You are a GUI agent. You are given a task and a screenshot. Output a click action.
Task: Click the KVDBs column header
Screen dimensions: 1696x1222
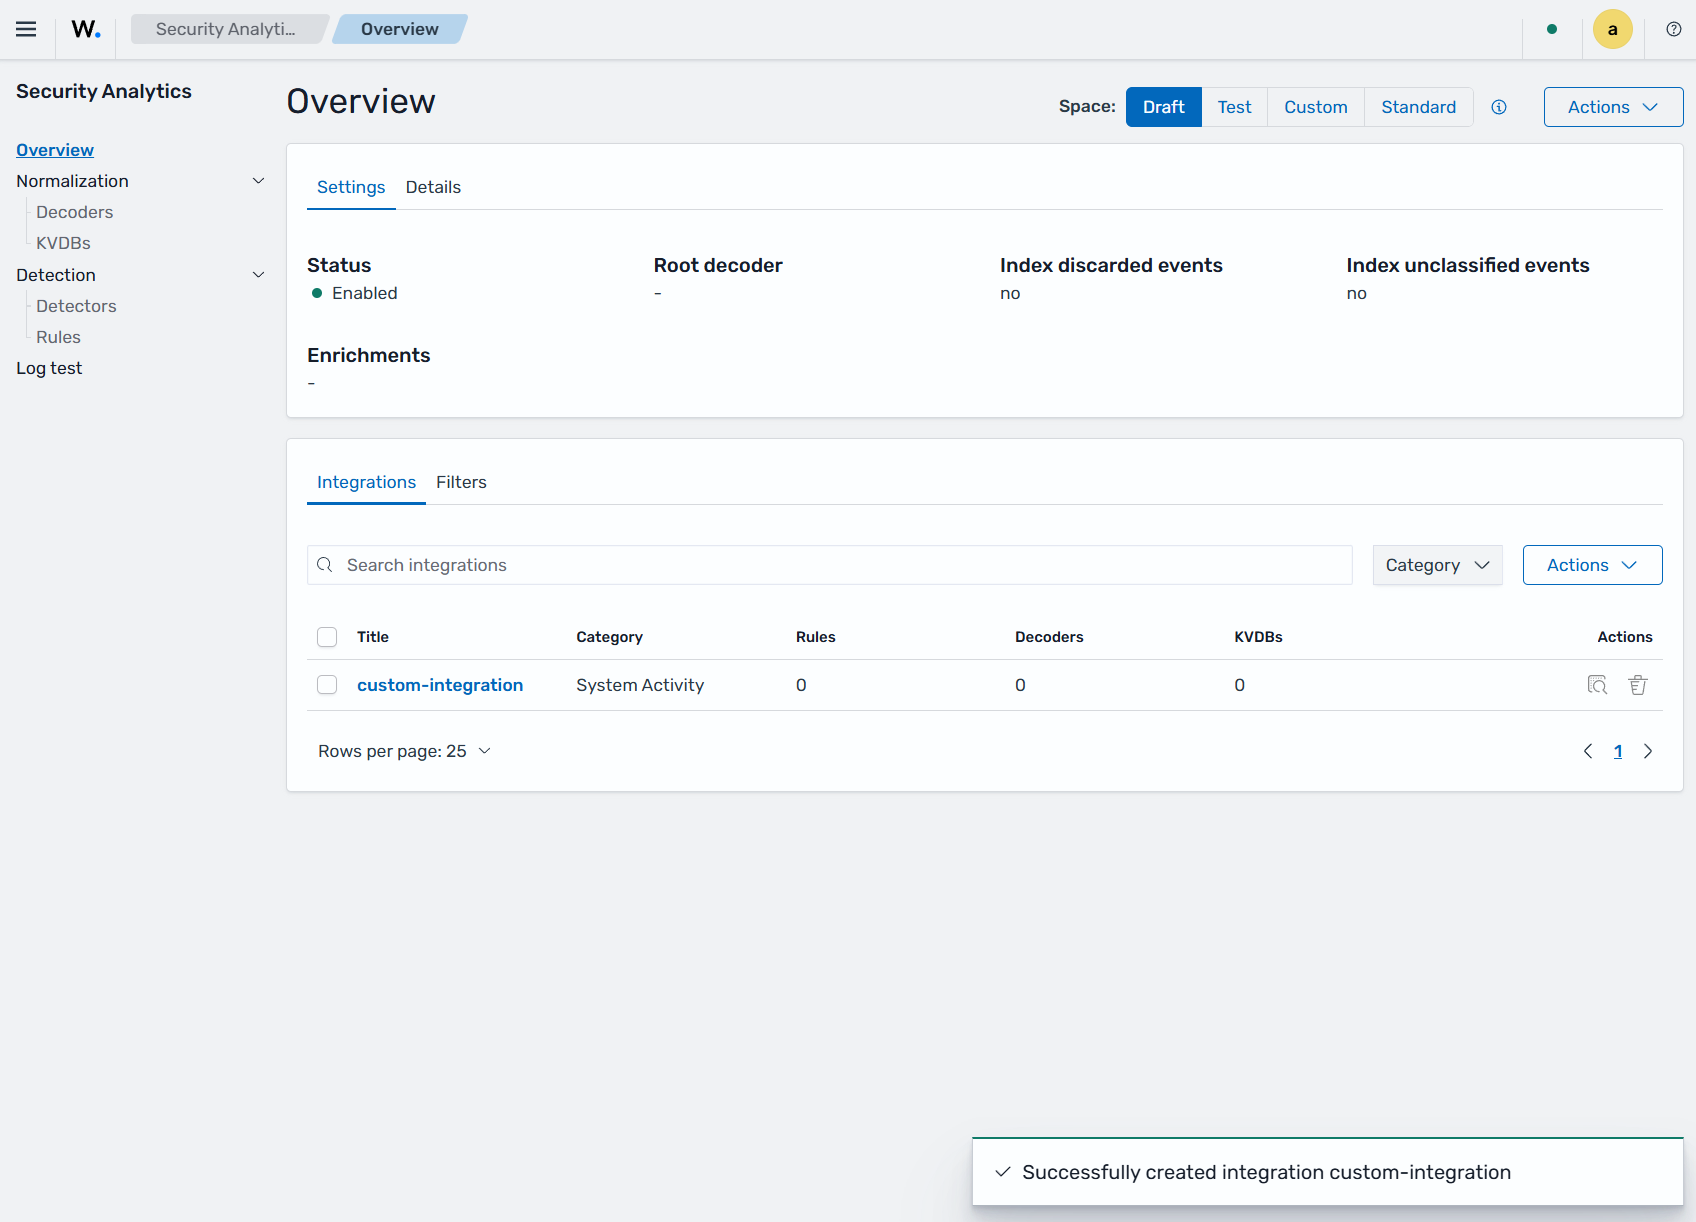(x=1258, y=637)
